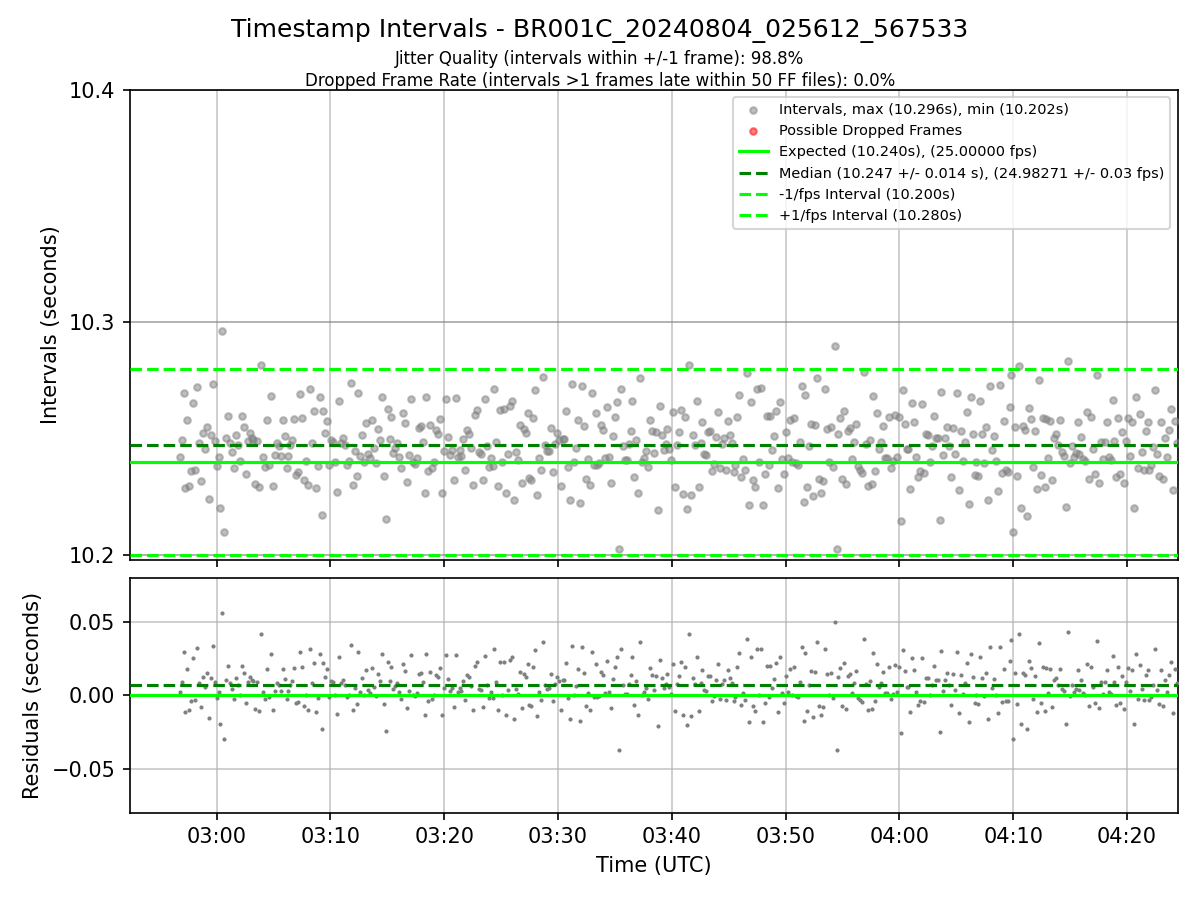Click the '03:50' time tick label
This screenshot has width=1200, height=900.
785,834
